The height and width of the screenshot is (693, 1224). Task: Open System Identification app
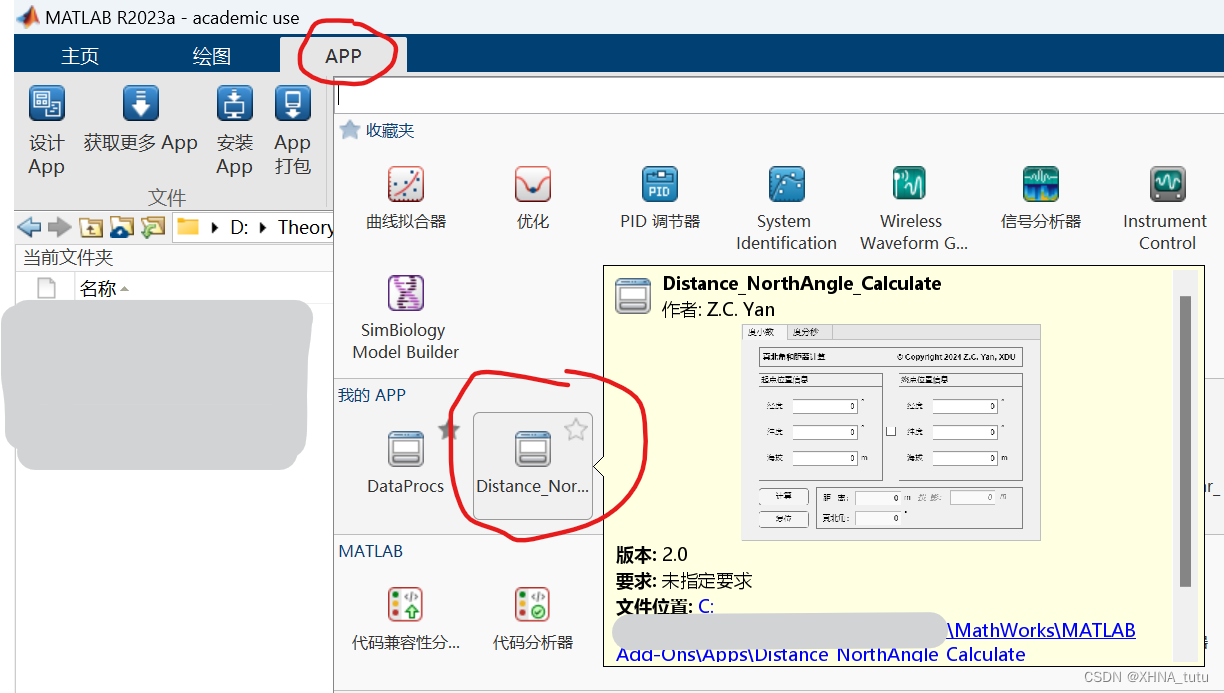(787, 209)
